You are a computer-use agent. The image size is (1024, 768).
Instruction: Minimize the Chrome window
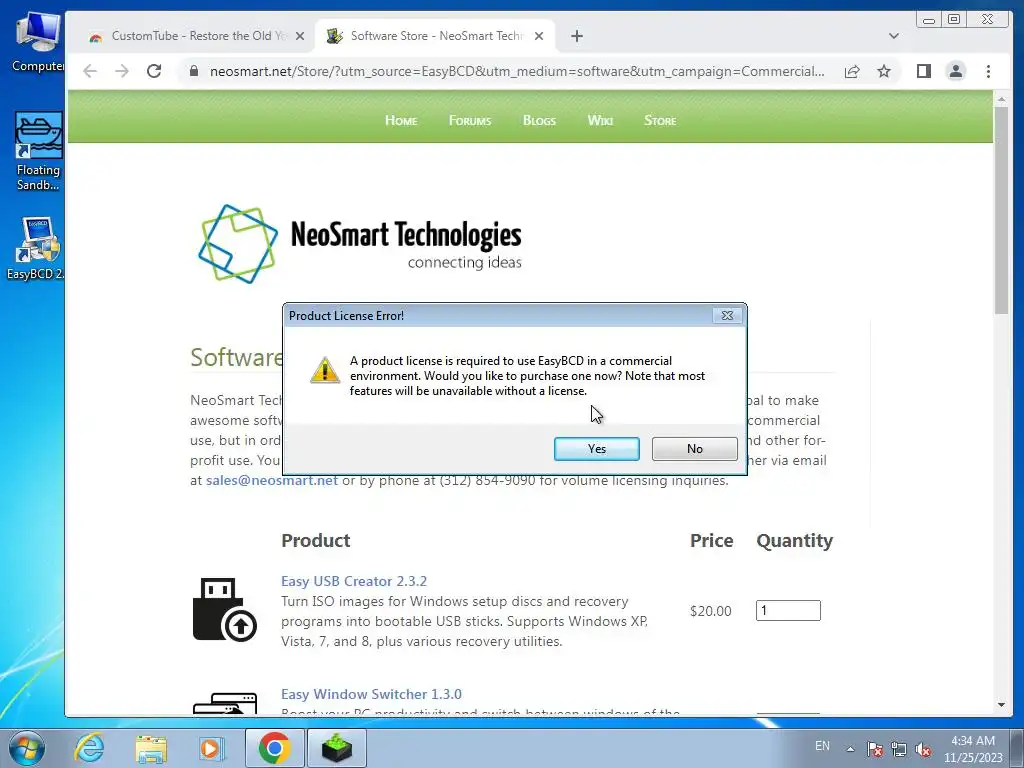[929, 20]
